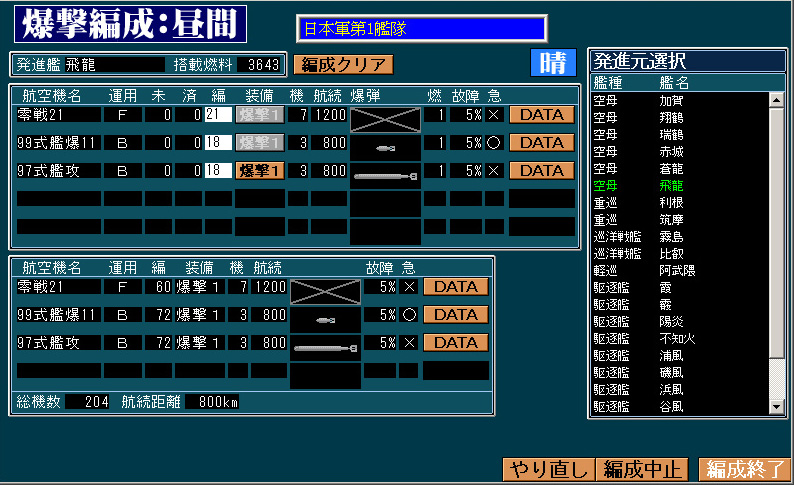Click the やり直し button
This screenshot has height=485, width=794.
[x=548, y=469]
